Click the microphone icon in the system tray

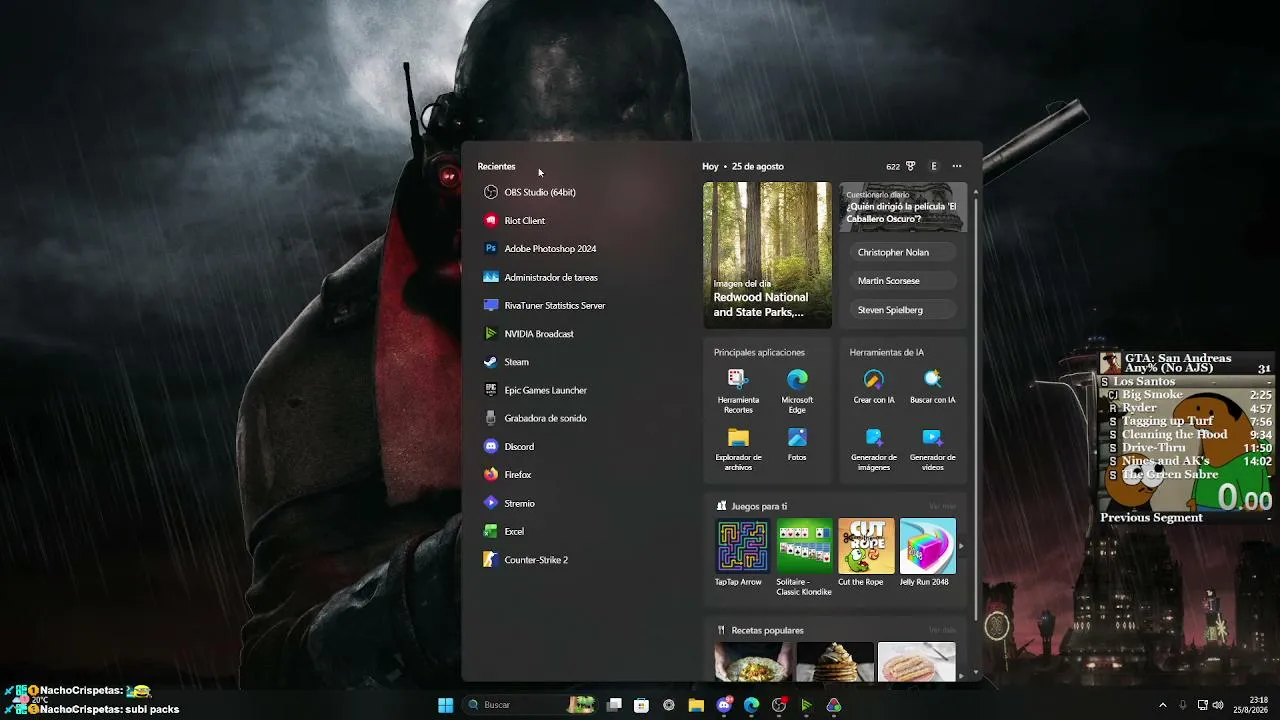pos(1182,705)
